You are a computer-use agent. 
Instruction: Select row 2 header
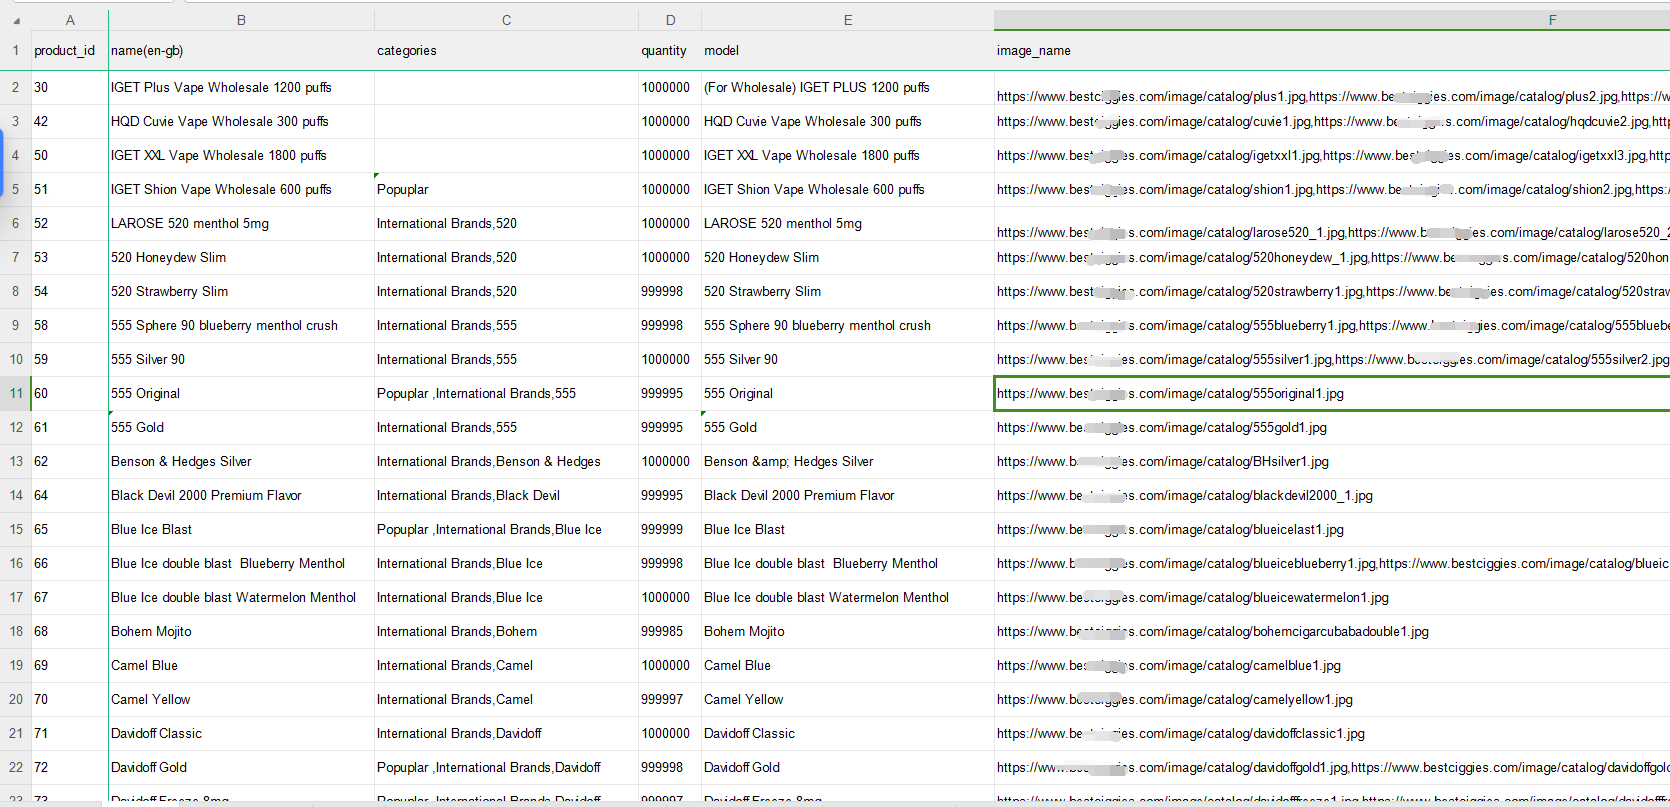(x=16, y=87)
